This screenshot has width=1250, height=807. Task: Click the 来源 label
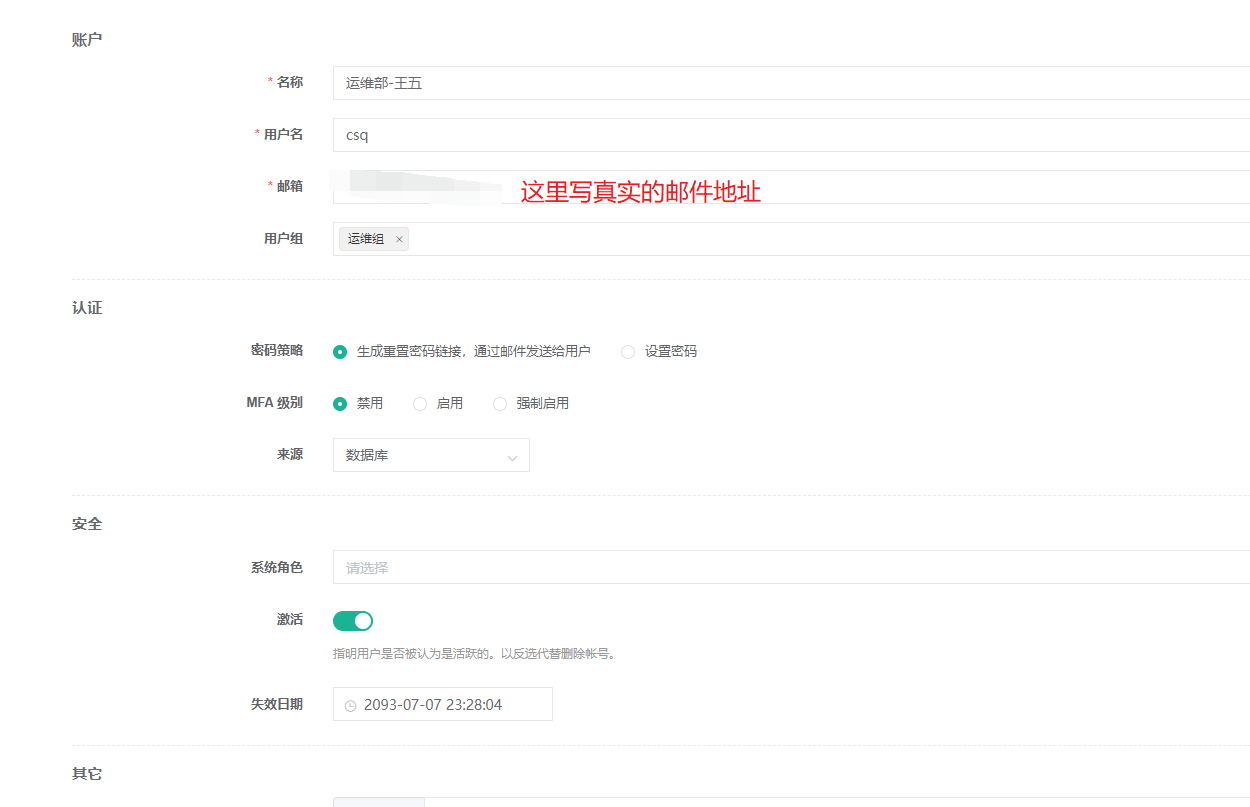[x=290, y=455]
